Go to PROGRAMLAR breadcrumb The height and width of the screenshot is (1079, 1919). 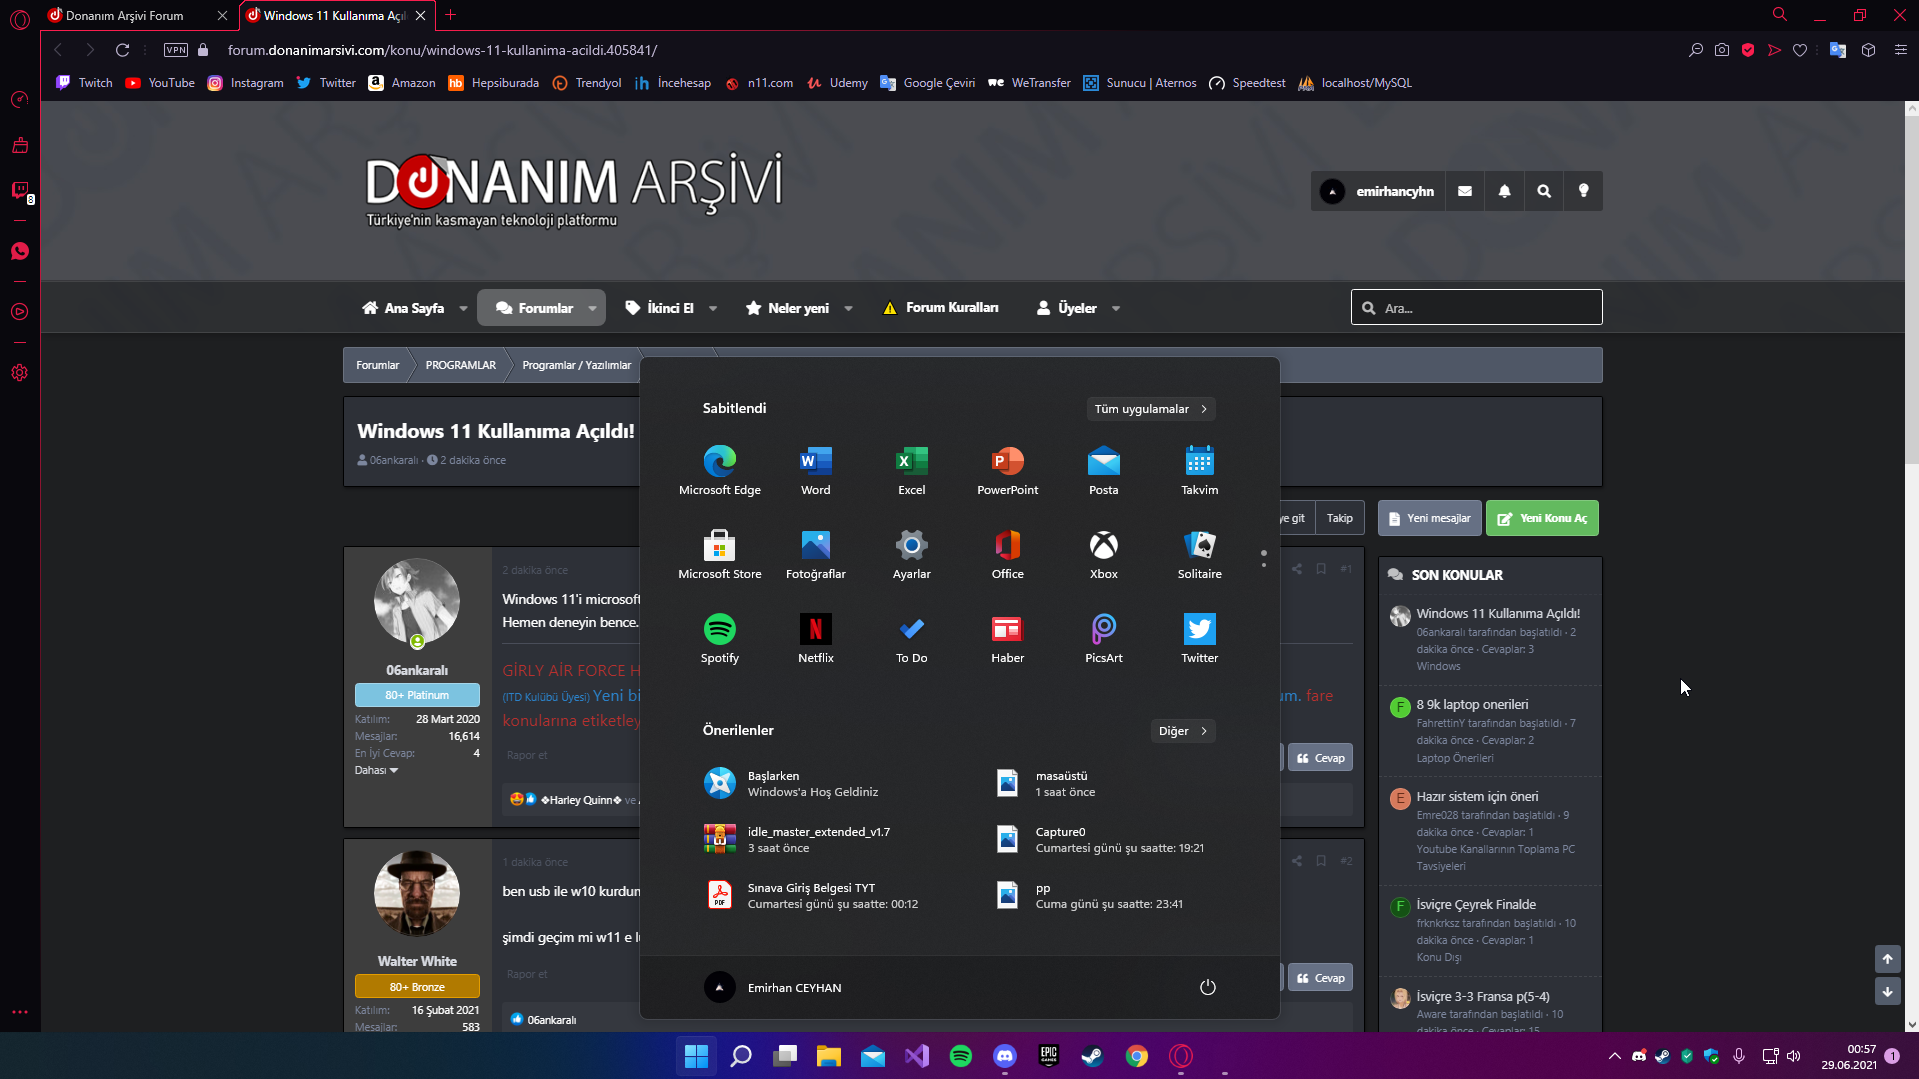click(x=461, y=365)
